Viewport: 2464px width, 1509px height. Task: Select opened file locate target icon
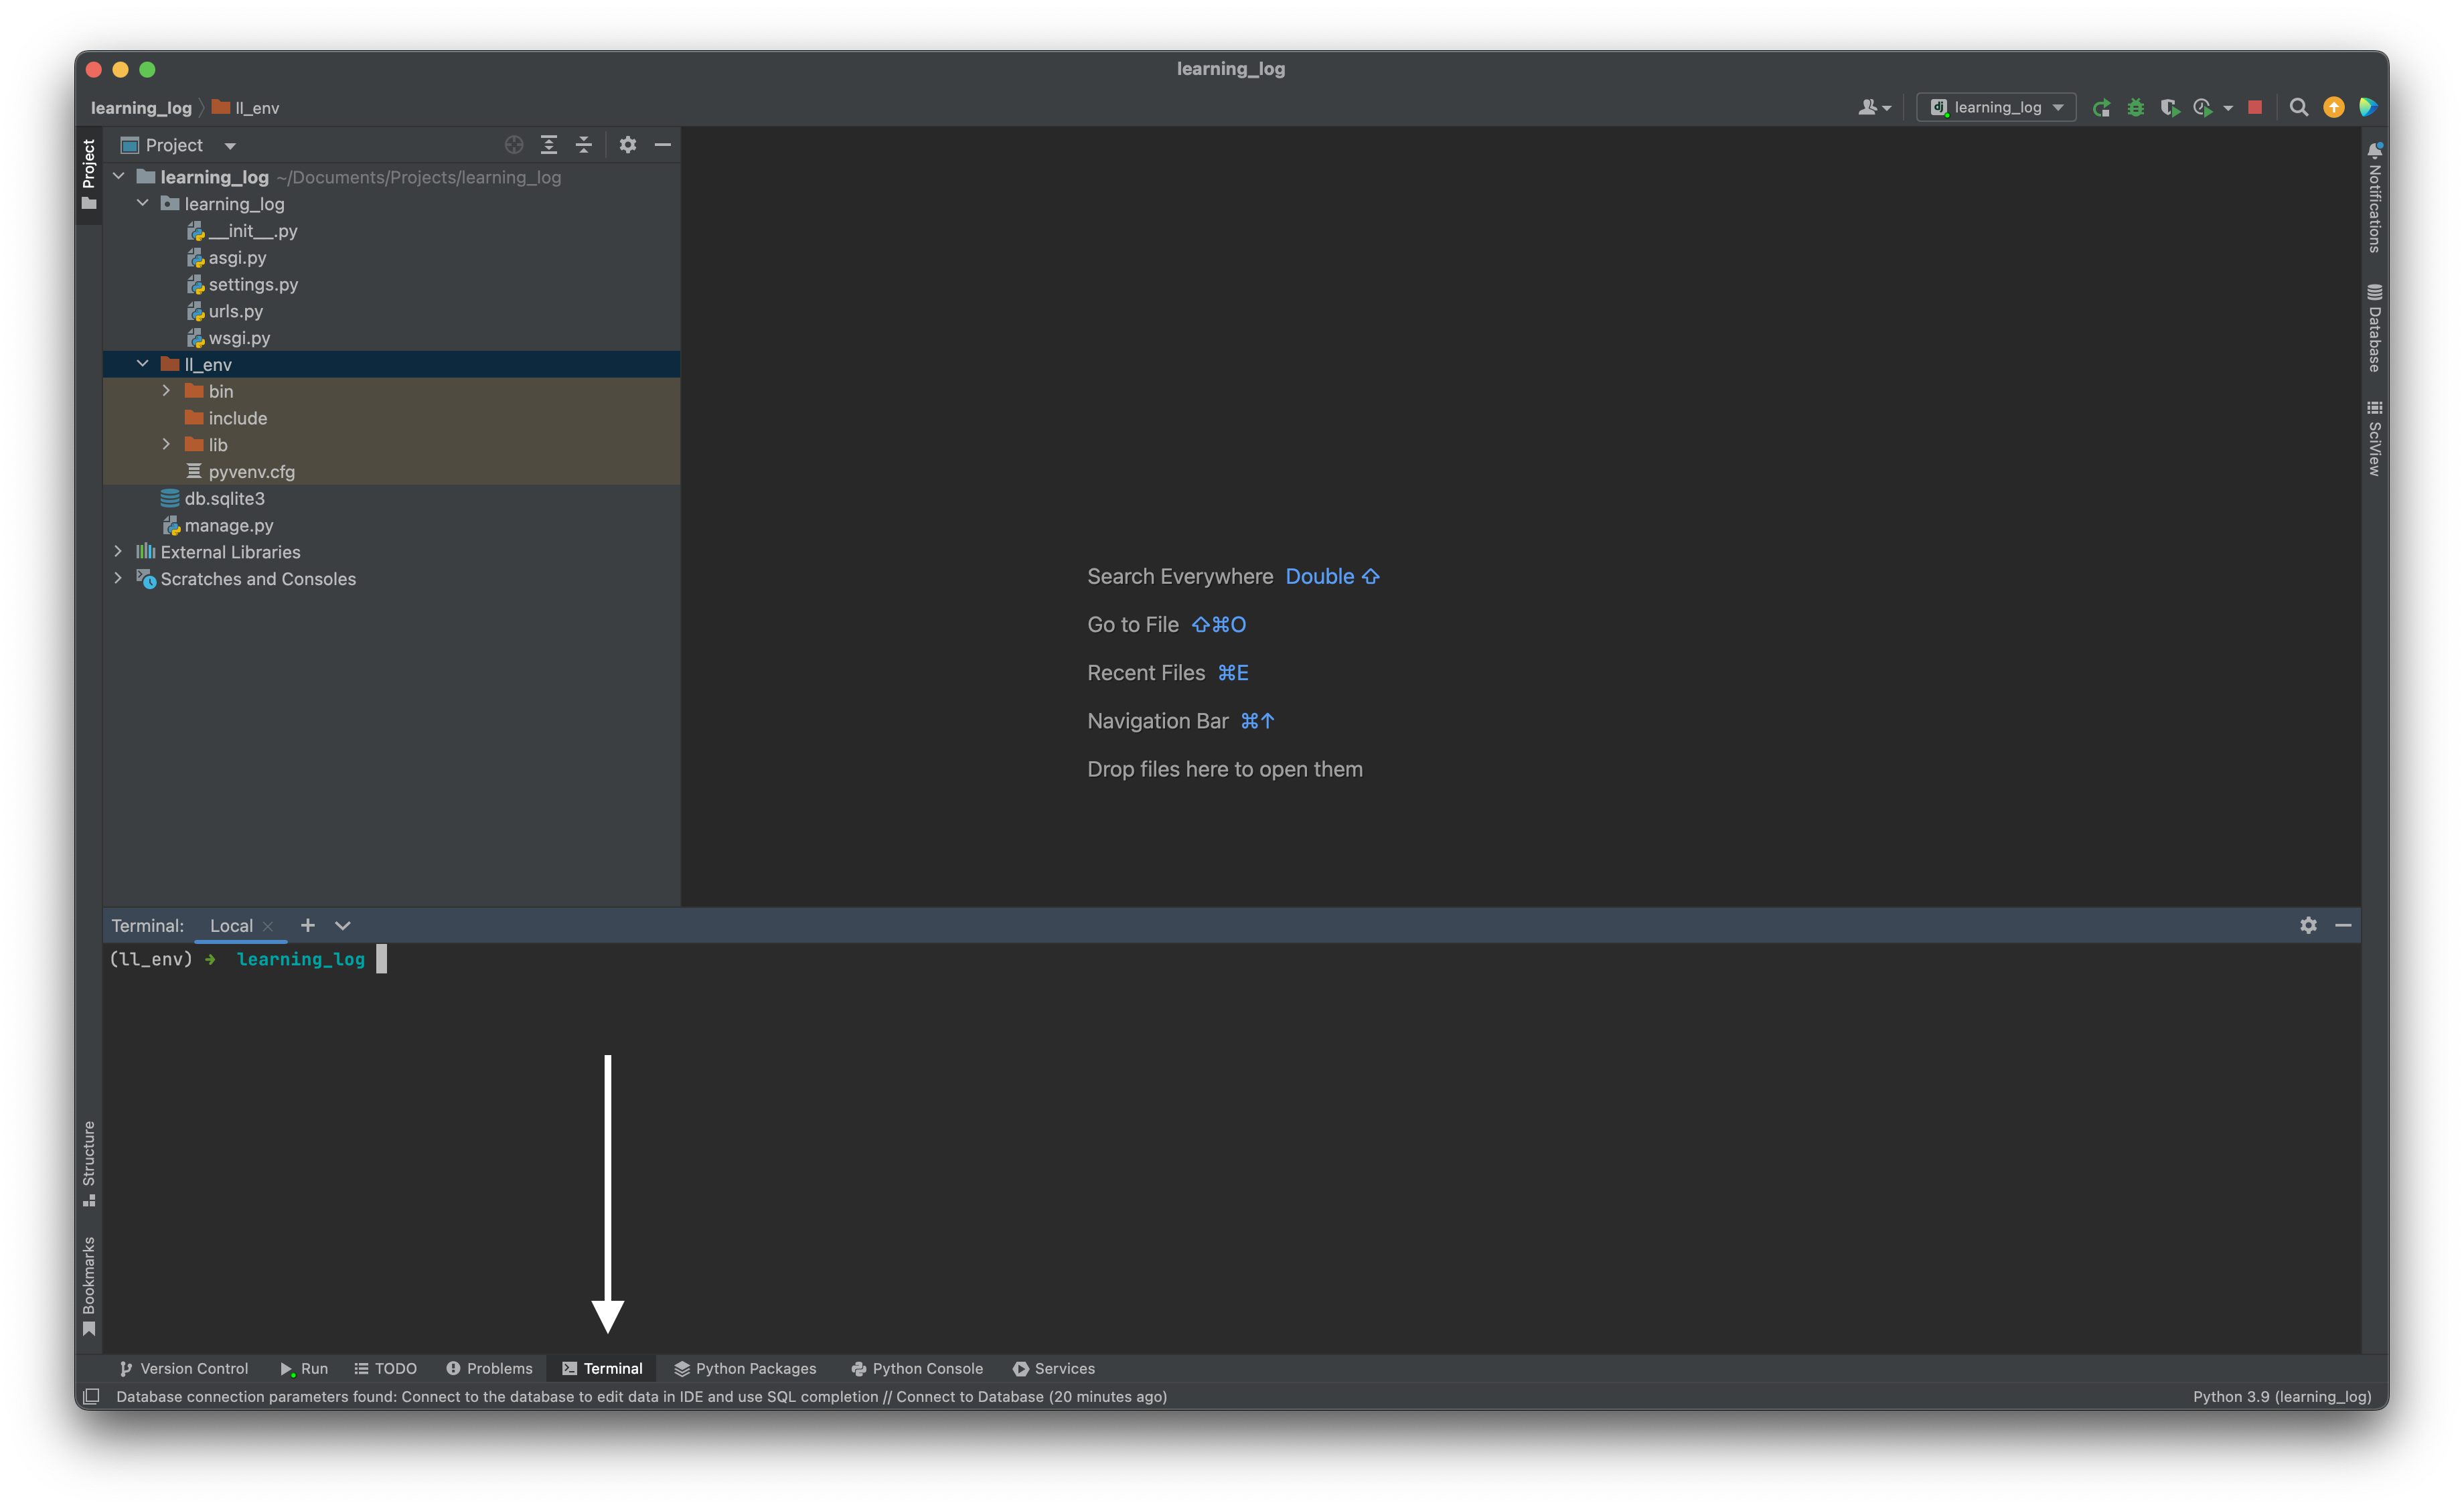click(x=514, y=145)
